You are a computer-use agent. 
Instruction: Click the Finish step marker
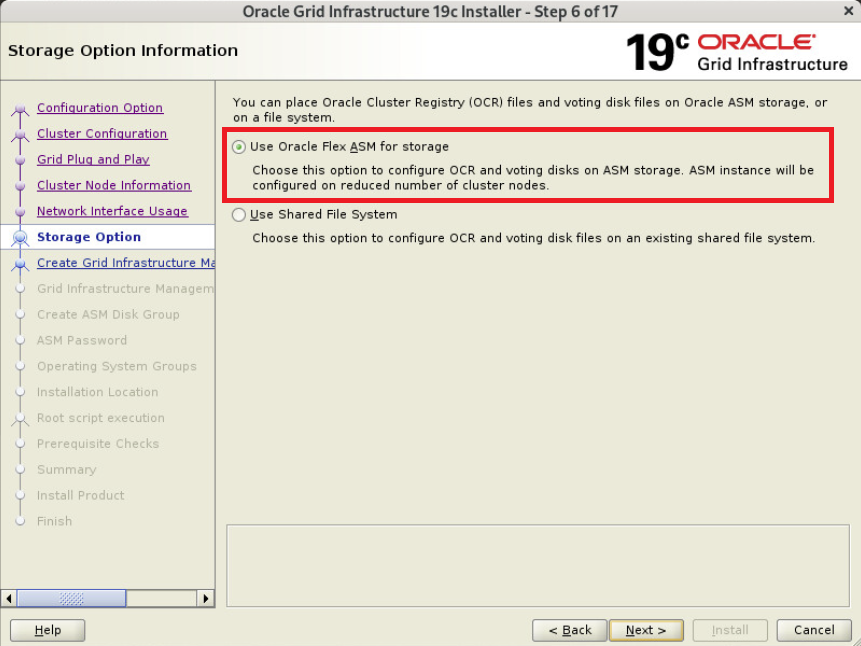20,521
